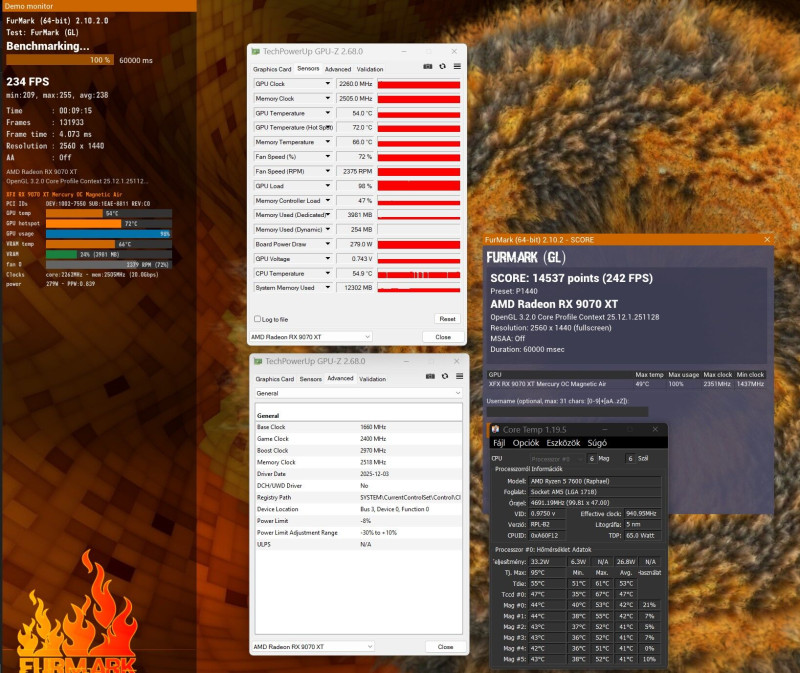The width and height of the screenshot is (800, 673).
Task: Open Validation tab in bottom GPU-Z window
Action: click(x=372, y=379)
